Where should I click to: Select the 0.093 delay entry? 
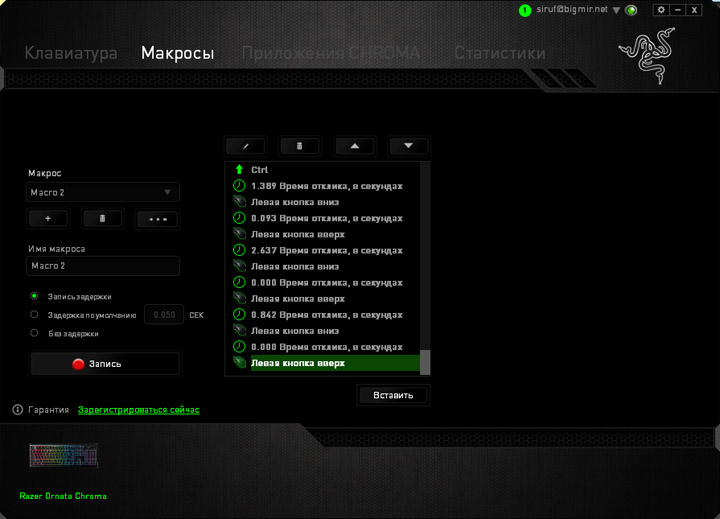click(x=322, y=218)
